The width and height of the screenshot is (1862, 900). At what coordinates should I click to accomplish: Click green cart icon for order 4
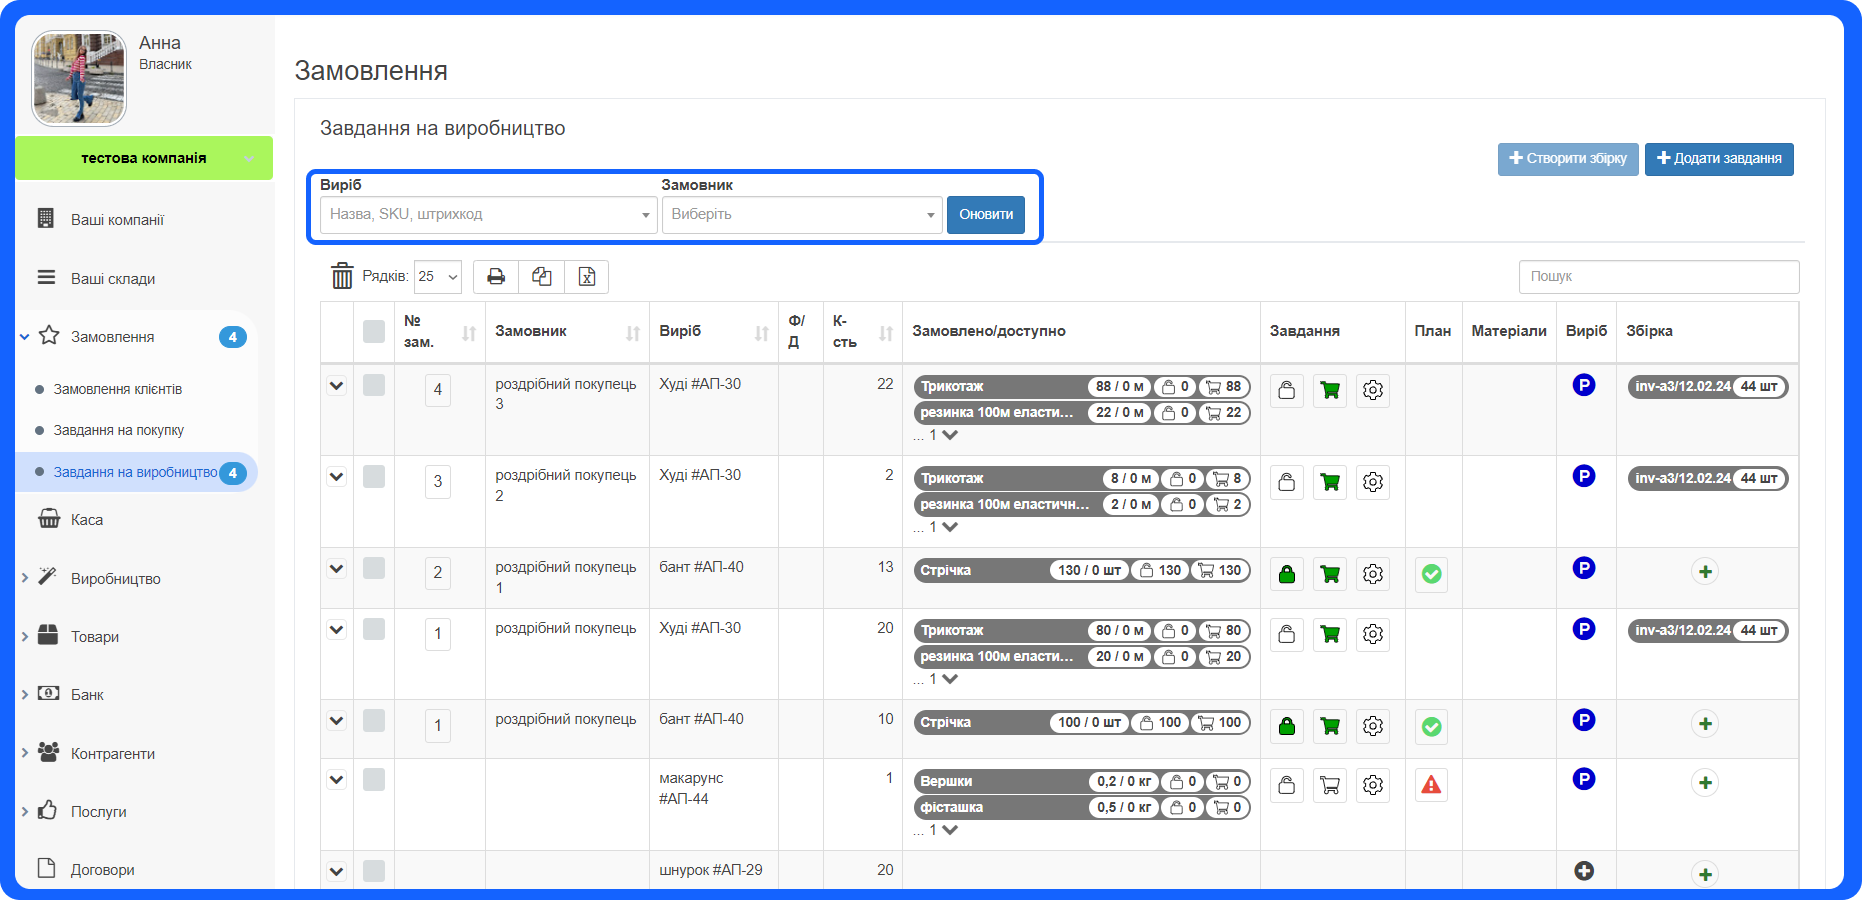pyautogui.click(x=1329, y=390)
